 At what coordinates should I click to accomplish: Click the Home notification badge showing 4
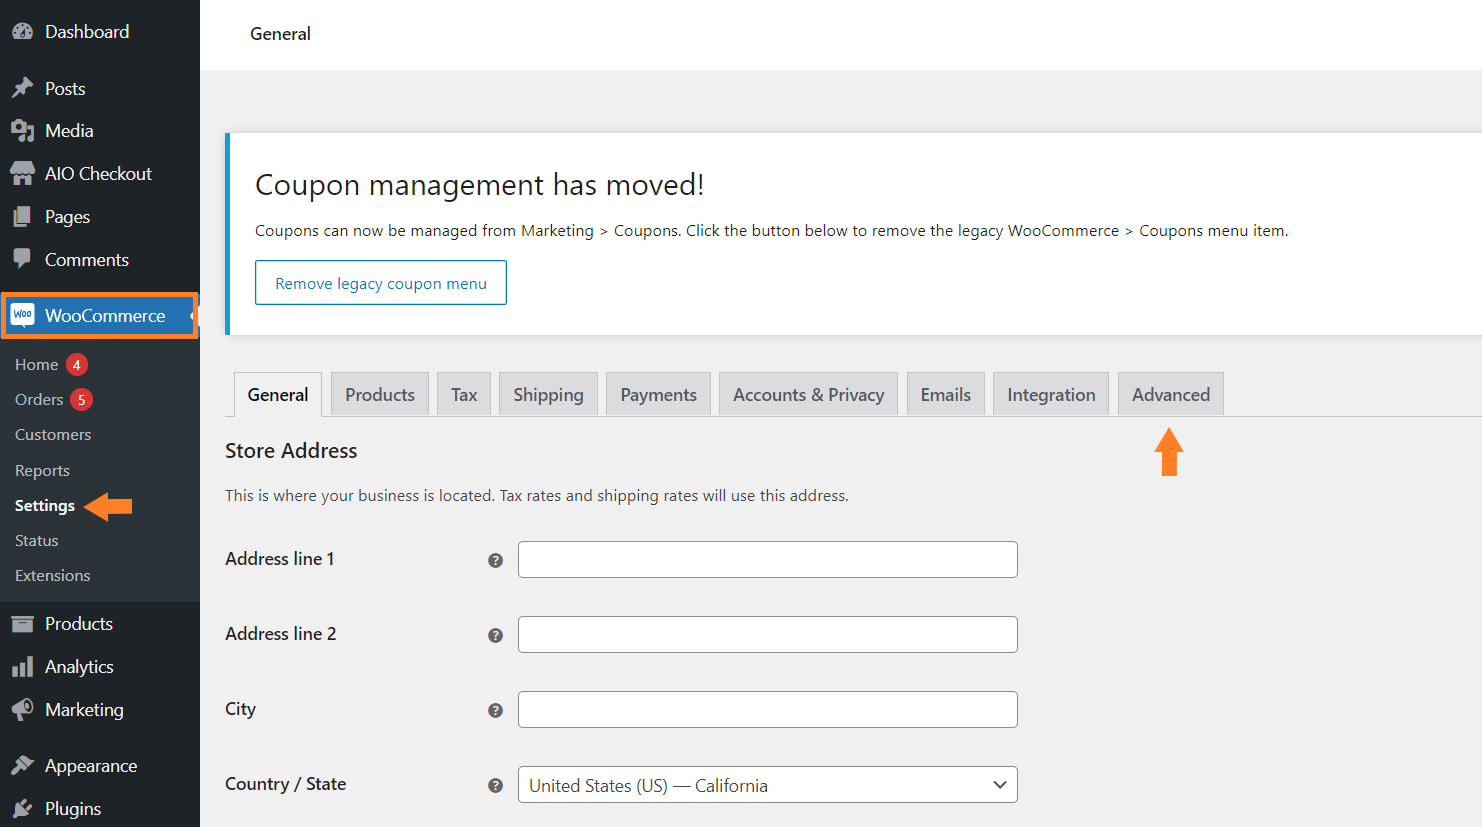coord(77,364)
